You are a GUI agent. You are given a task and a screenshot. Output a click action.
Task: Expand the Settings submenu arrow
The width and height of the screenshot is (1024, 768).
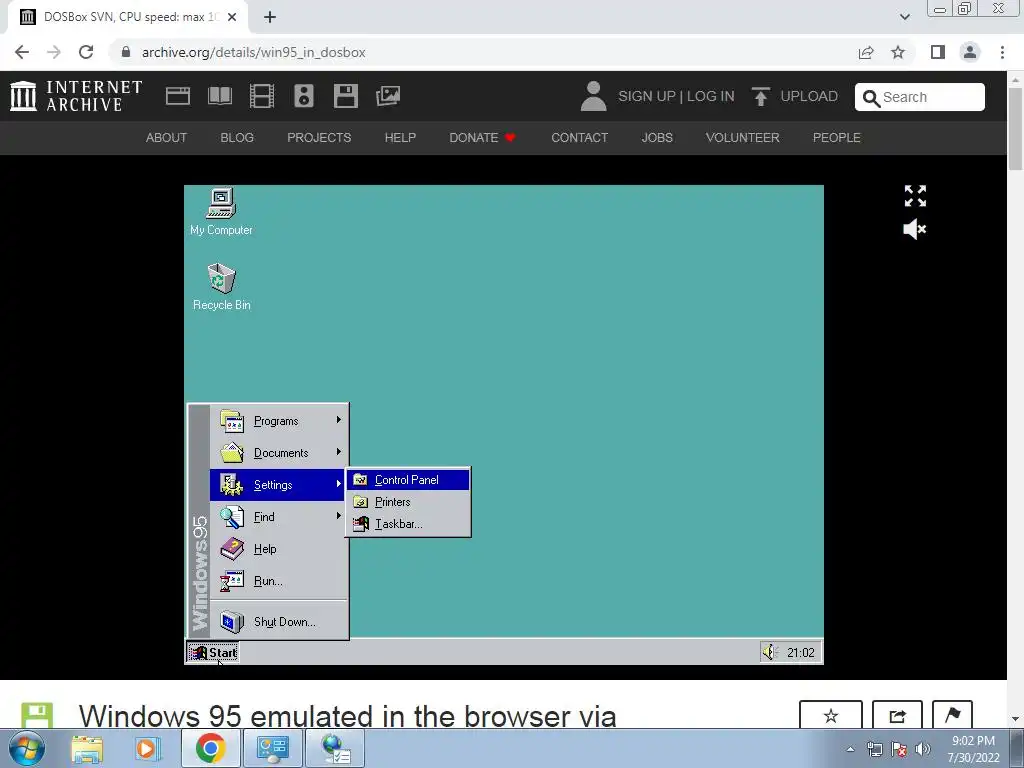click(338, 483)
